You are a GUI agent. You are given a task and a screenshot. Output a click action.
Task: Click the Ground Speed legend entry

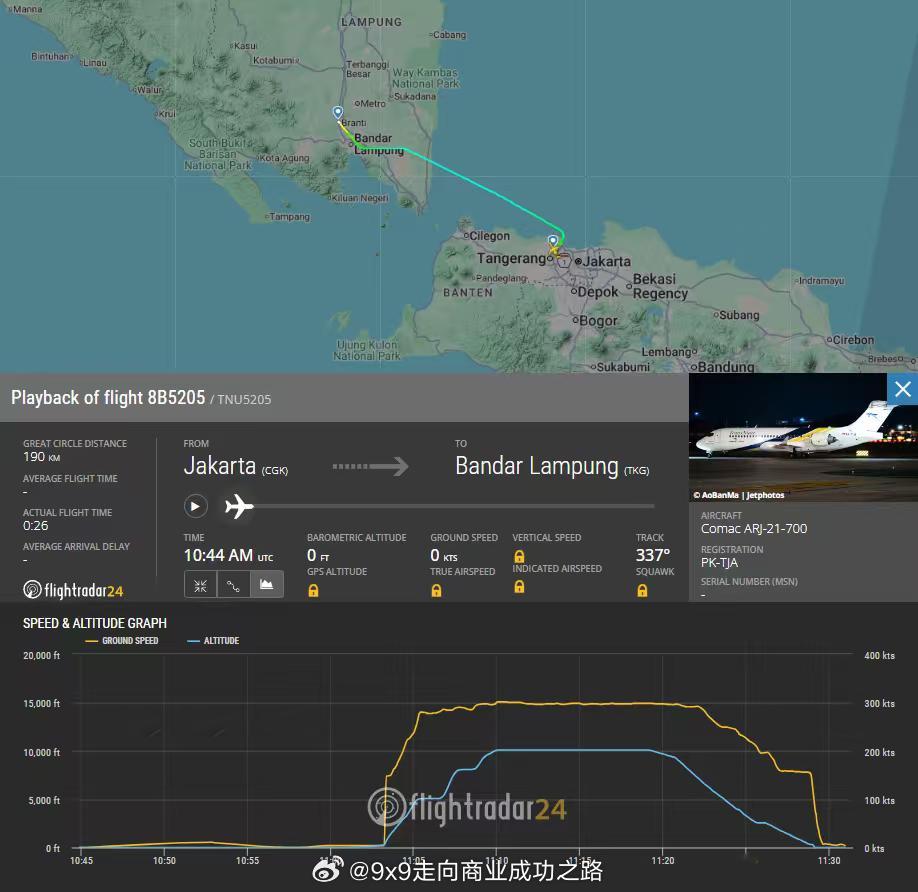tap(122, 641)
